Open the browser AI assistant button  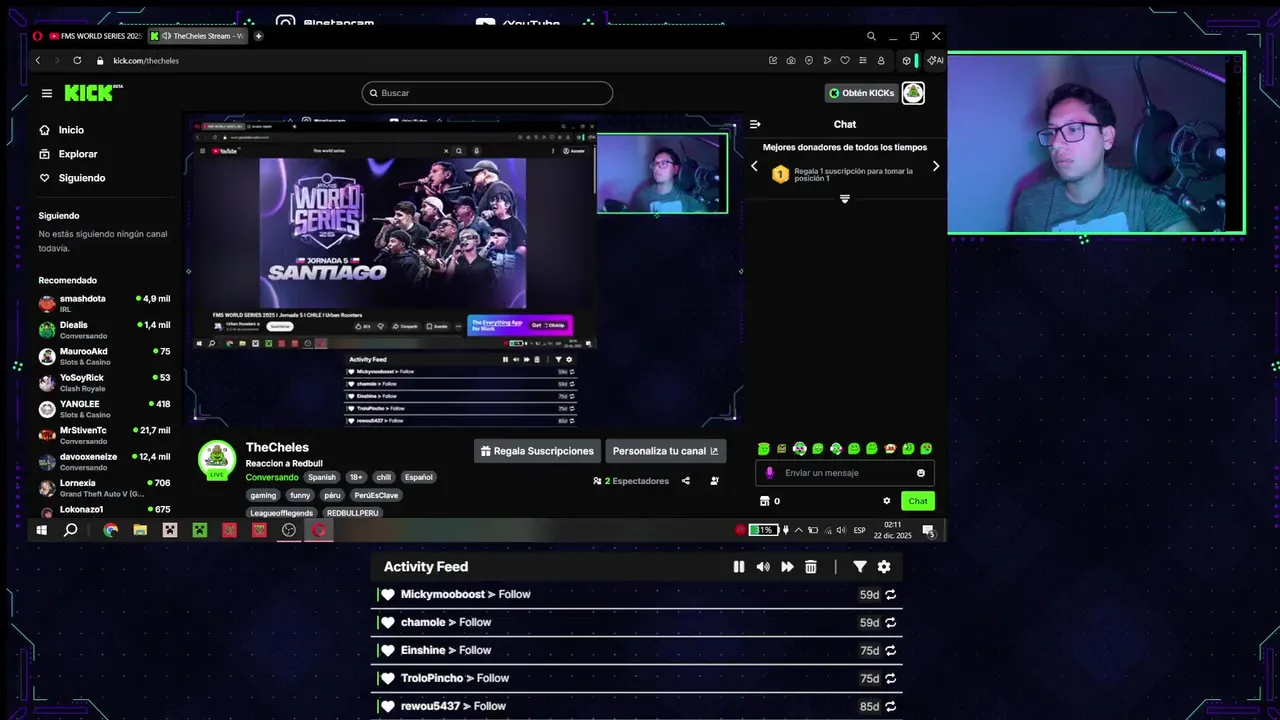click(x=934, y=61)
